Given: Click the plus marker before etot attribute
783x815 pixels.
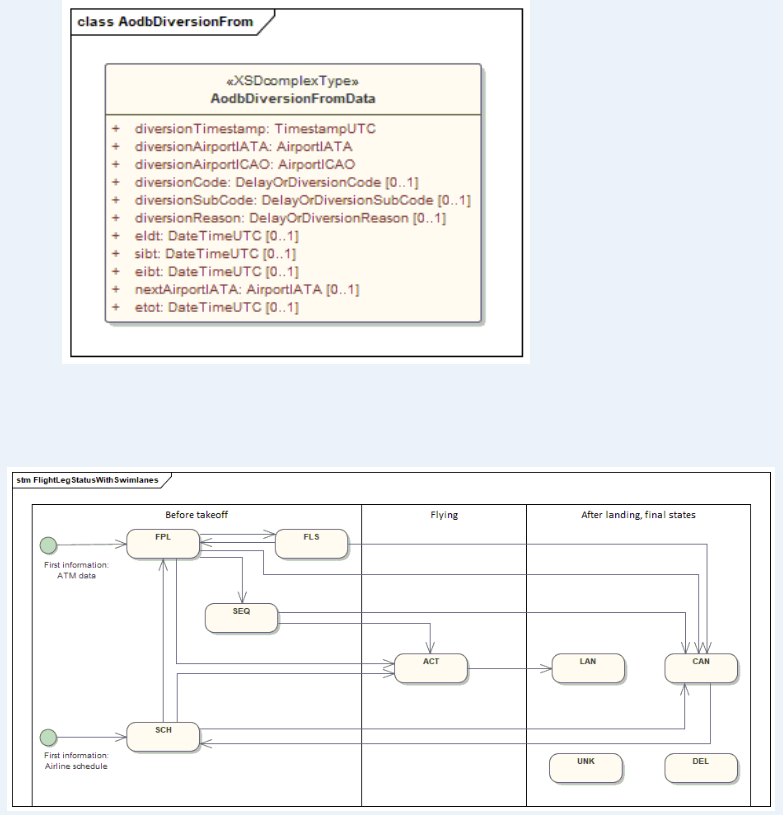Looking at the screenshot, I should tap(116, 307).
